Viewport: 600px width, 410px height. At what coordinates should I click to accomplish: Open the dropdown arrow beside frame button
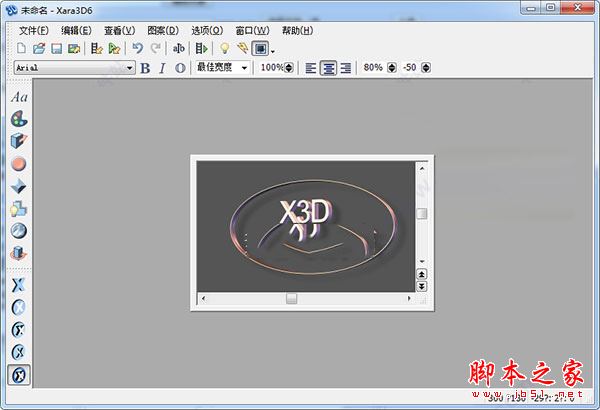pos(272,51)
